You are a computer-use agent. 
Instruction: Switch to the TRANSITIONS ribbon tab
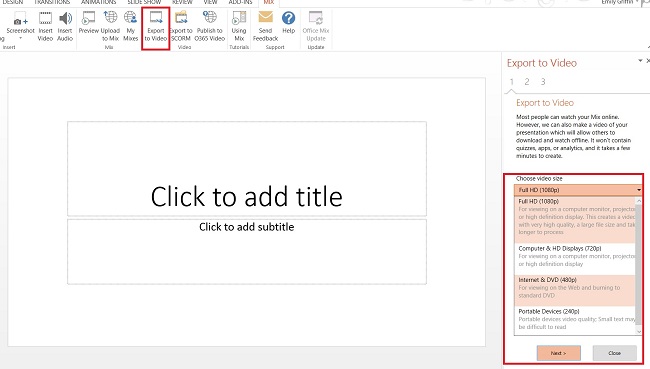click(x=52, y=2)
